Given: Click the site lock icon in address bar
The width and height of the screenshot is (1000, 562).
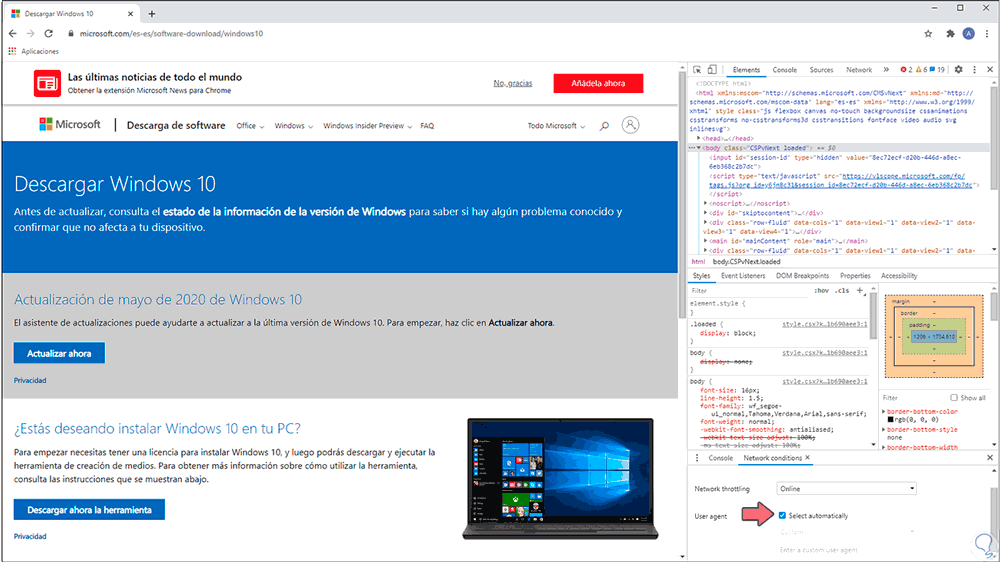Looking at the screenshot, I should point(70,33).
